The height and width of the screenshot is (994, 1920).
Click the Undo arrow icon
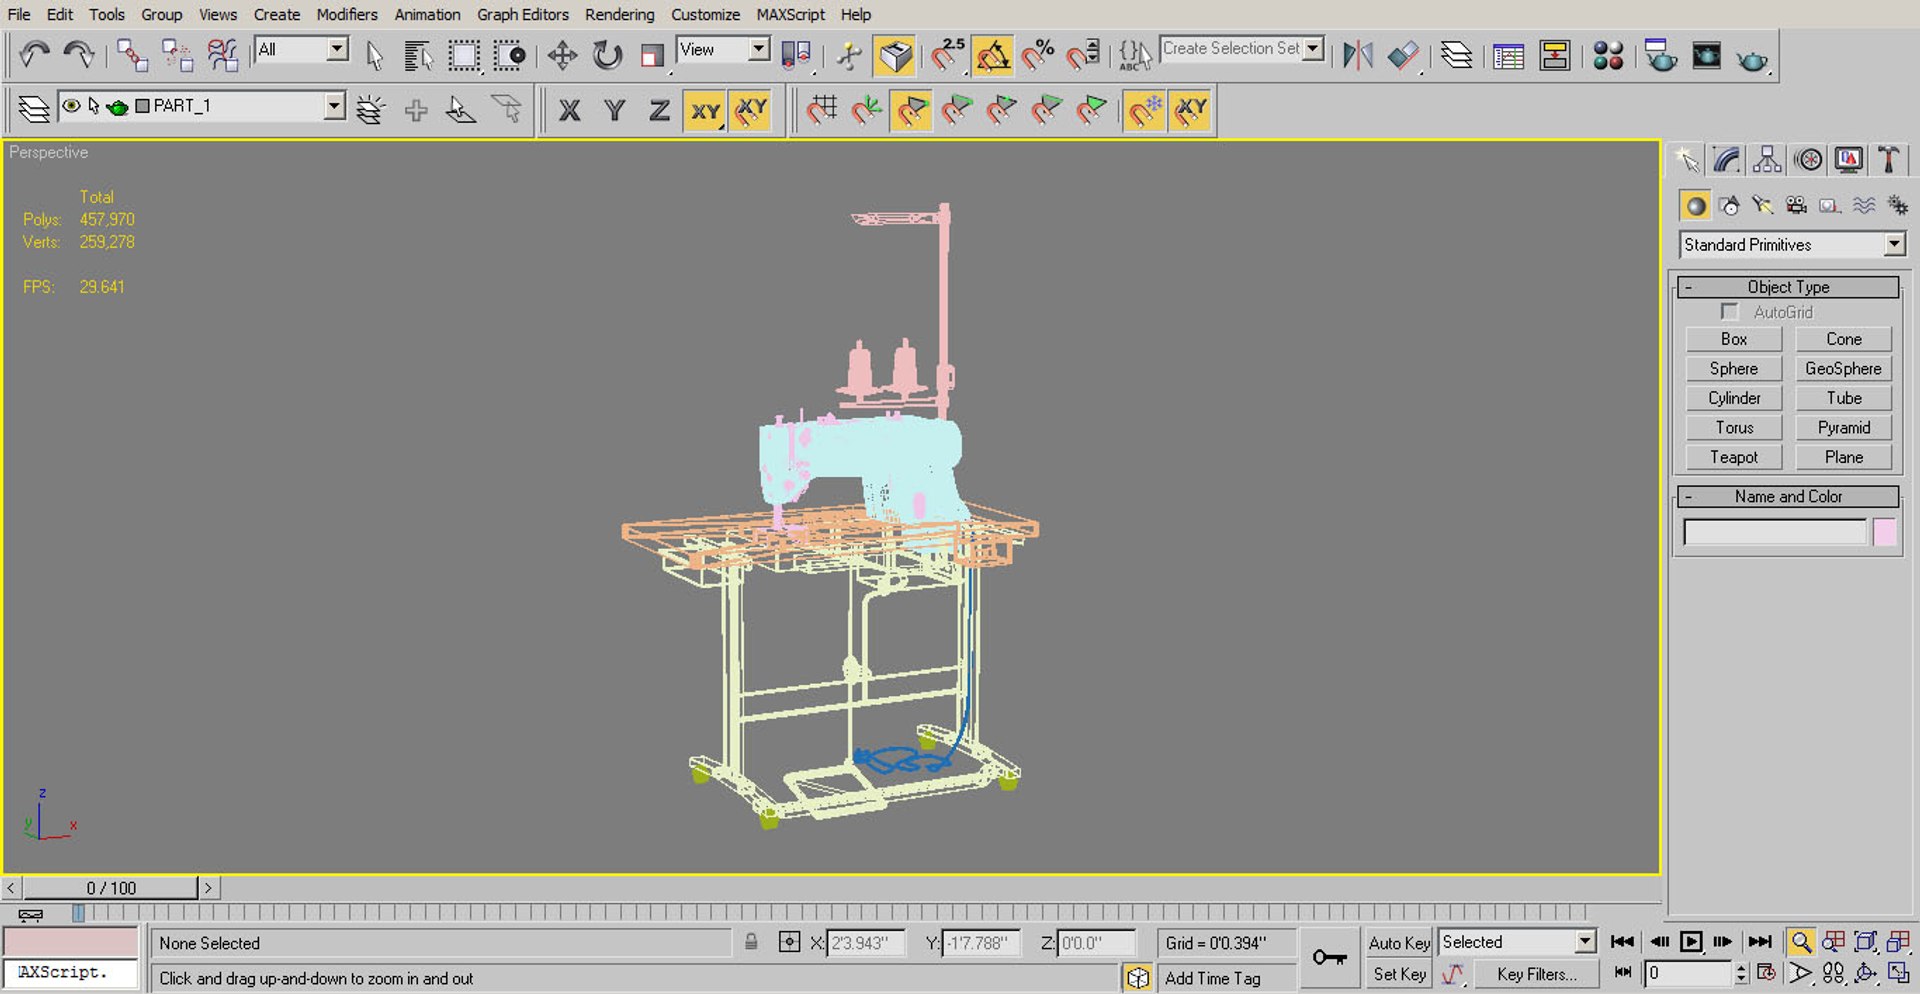pyautogui.click(x=35, y=55)
